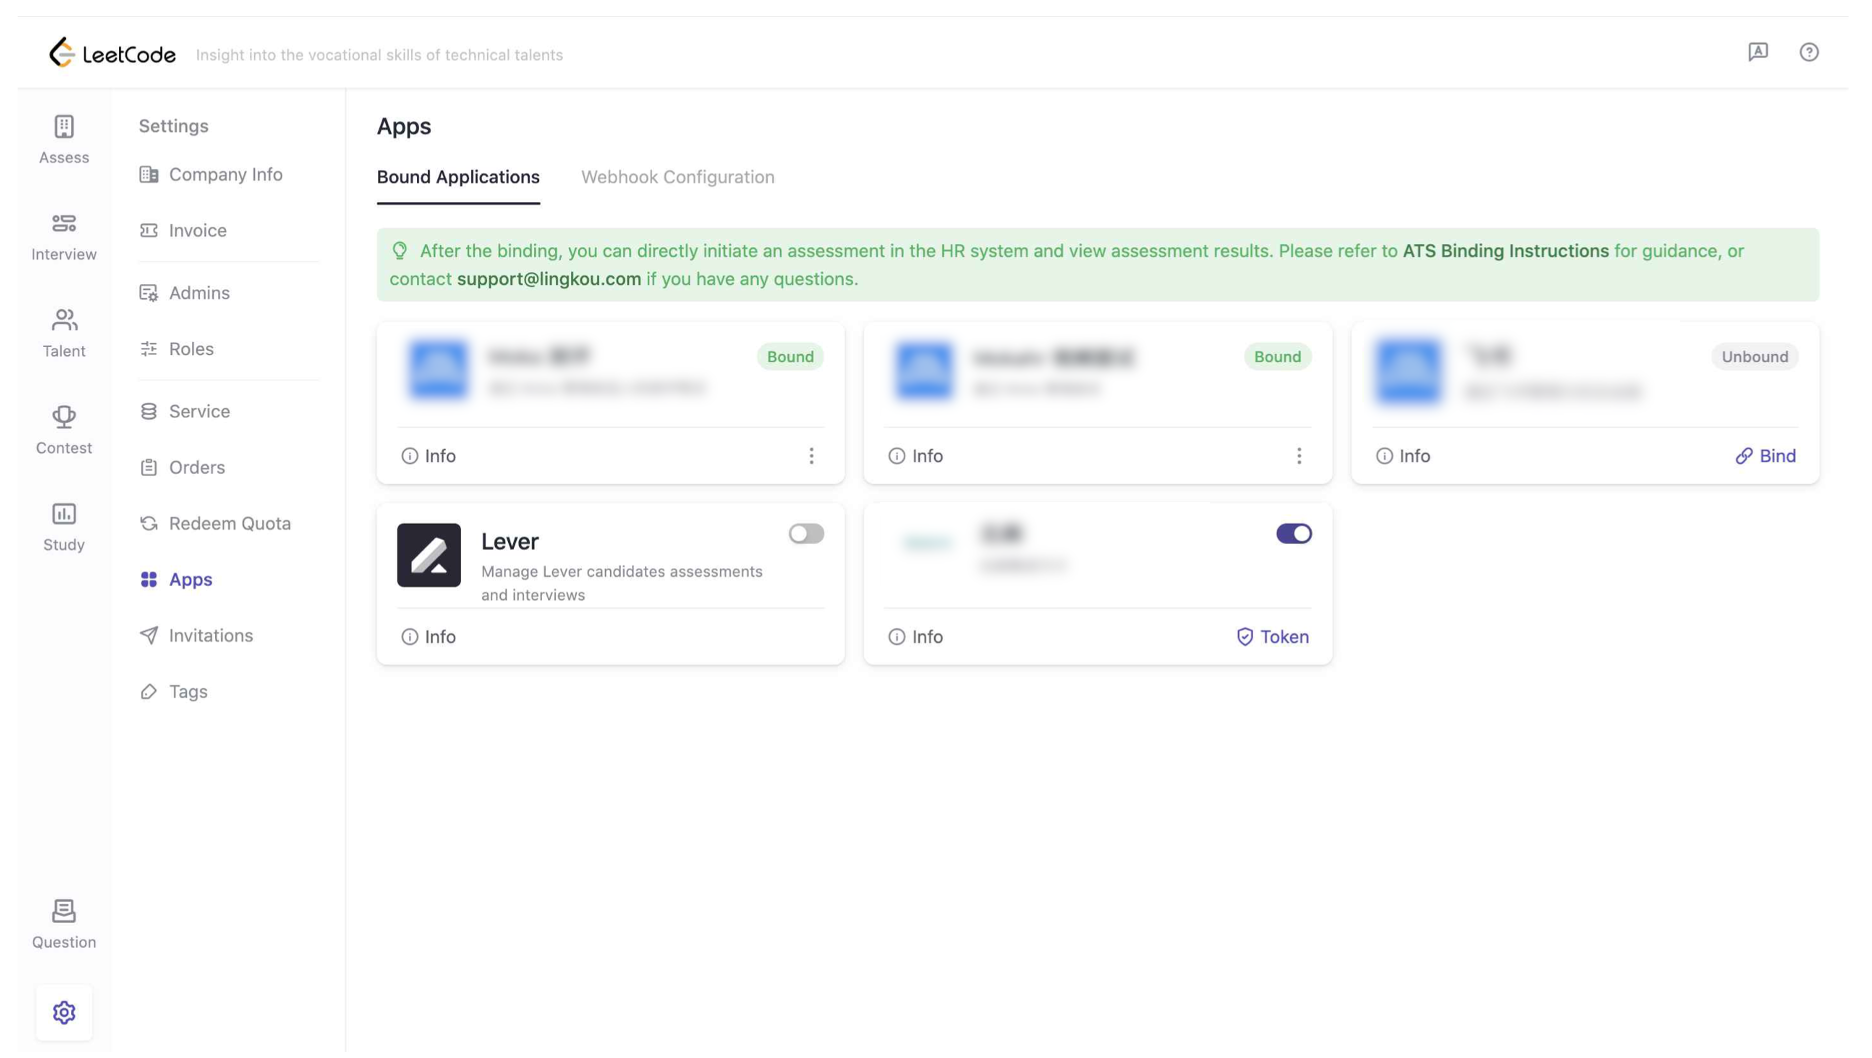Disable the enabled app toggle next to Lever
Viewport: 1872px width, 1058px height.
1294,535
